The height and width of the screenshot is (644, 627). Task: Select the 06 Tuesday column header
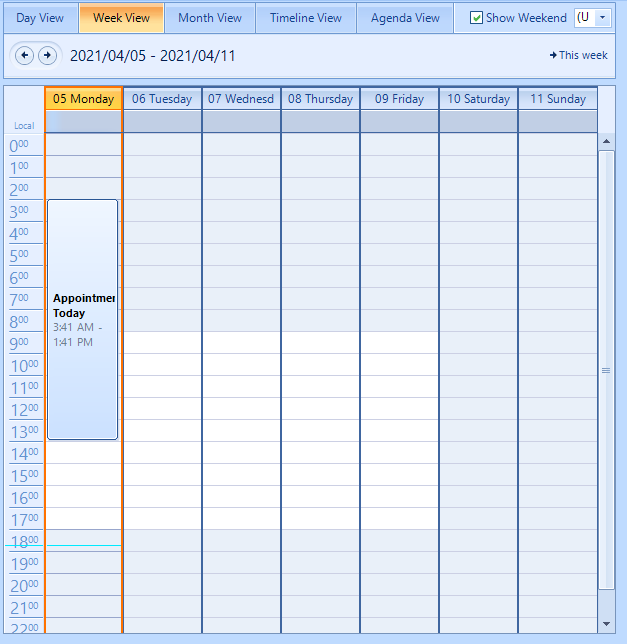(x=162, y=99)
